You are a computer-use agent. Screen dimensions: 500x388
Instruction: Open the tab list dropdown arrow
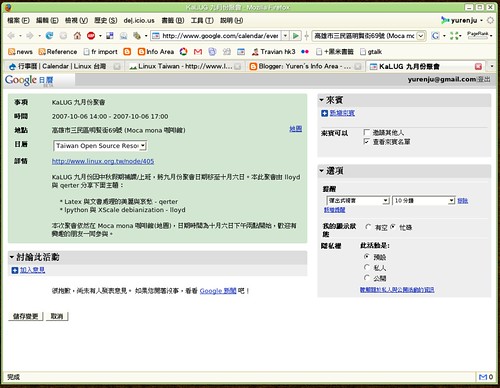pyautogui.click(x=492, y=66)
